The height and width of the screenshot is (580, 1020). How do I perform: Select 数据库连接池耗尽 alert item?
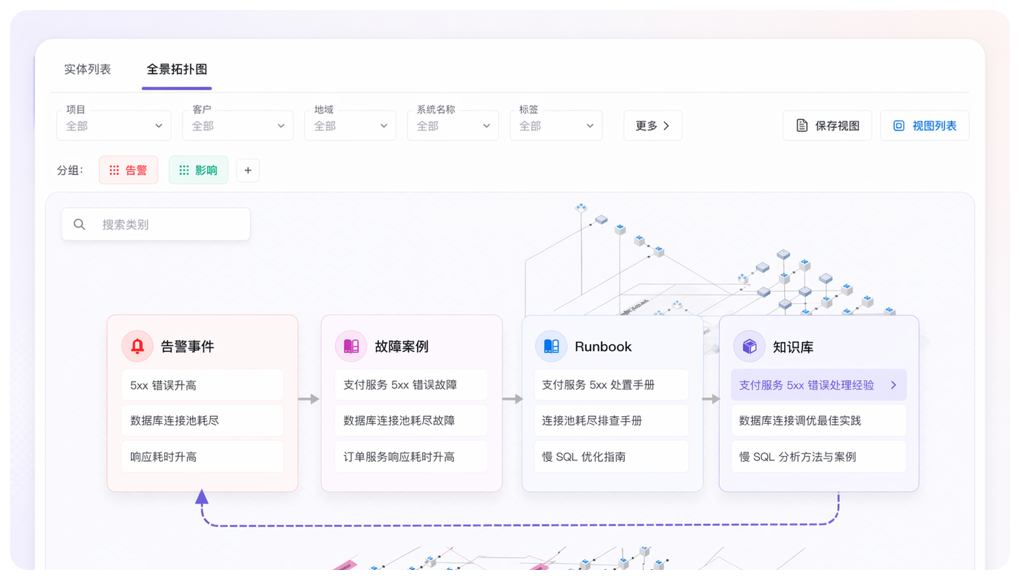click(202, 421)
